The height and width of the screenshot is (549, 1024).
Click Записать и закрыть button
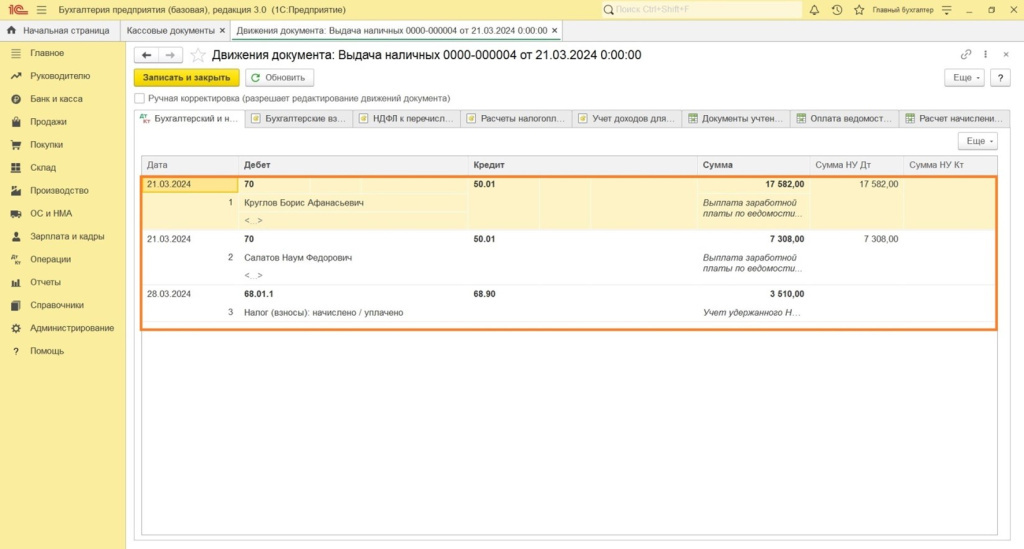coord(187,77)
